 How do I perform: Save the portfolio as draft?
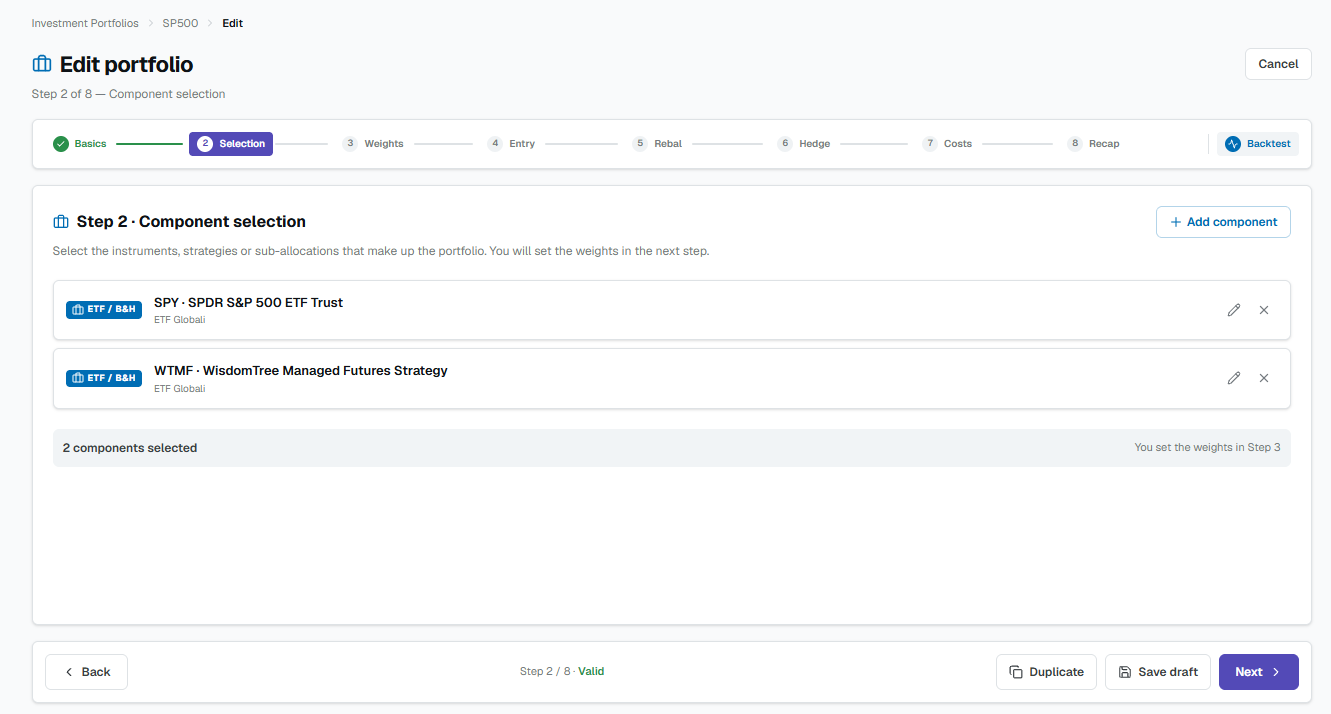(1158, 672)
